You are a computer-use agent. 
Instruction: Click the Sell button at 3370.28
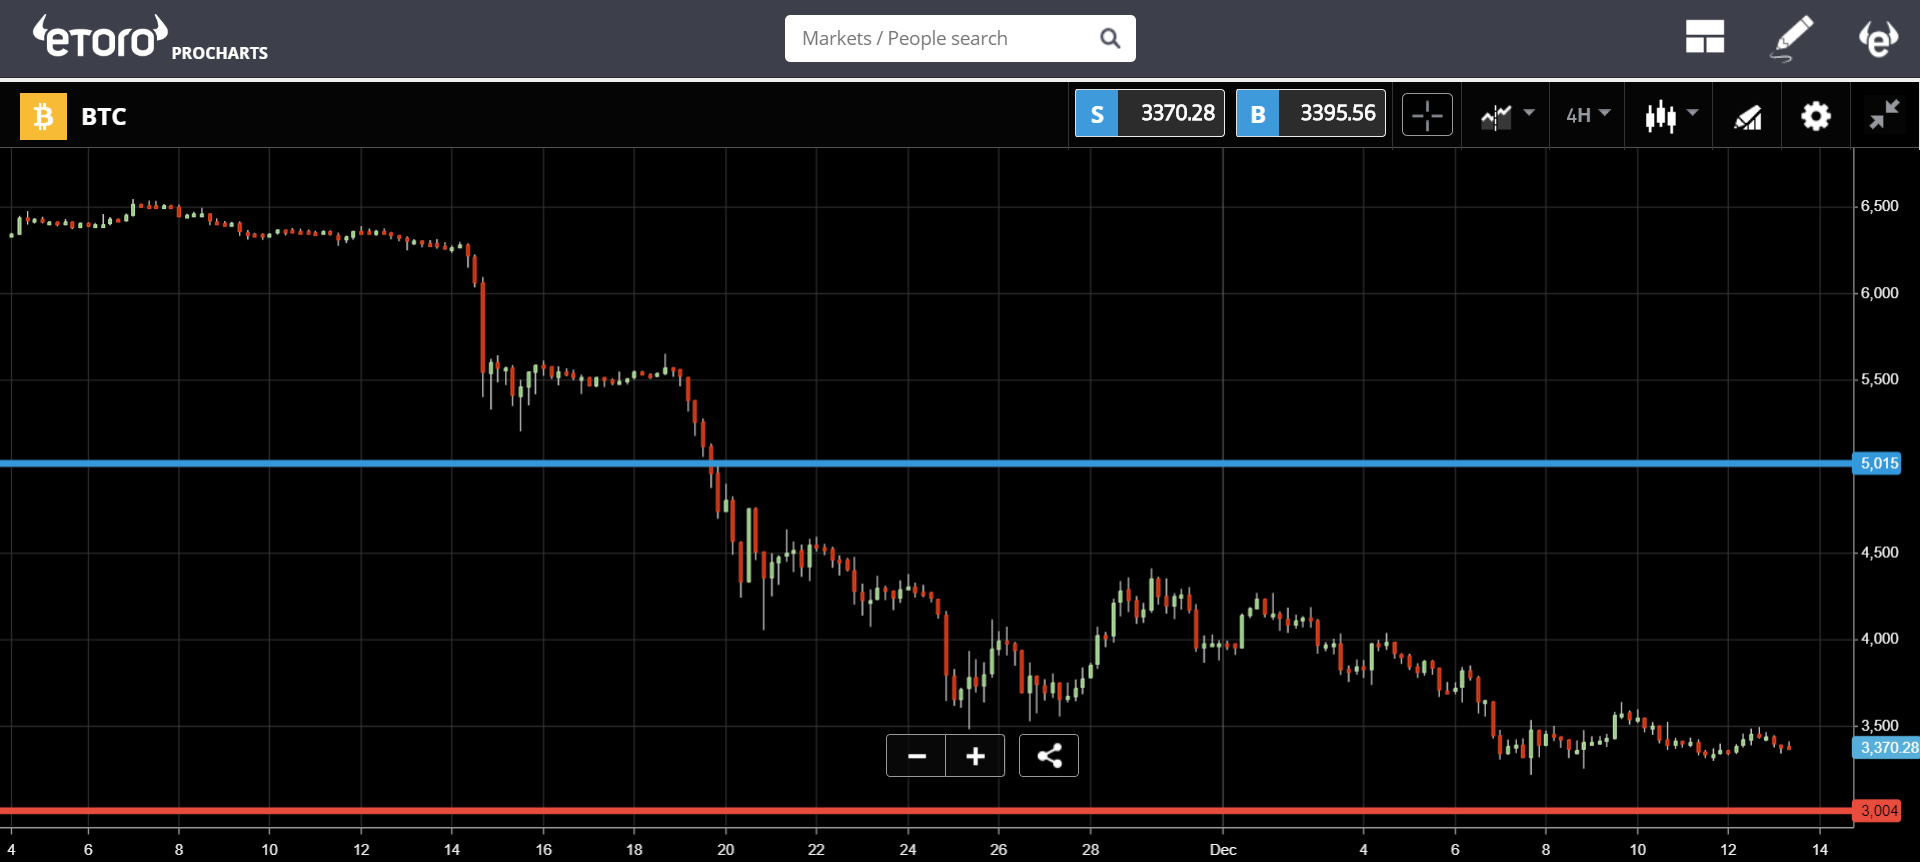(1149, 114)
